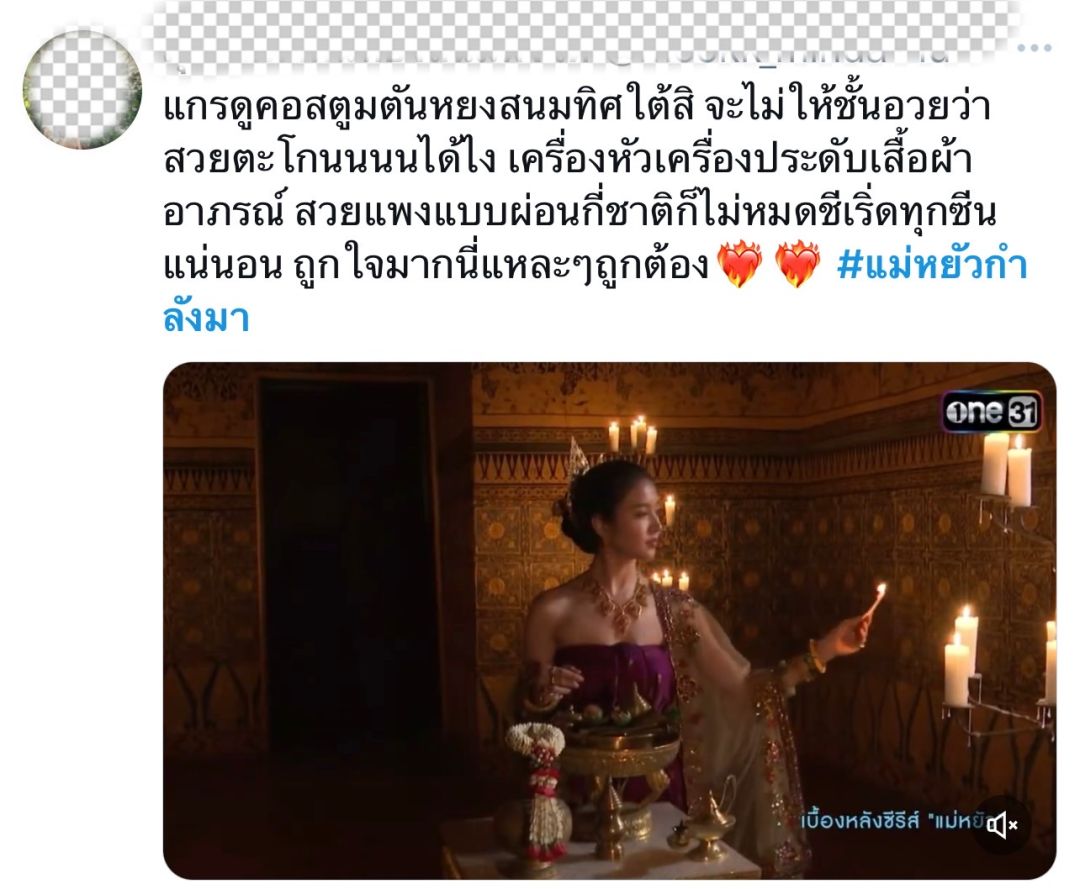Image resolution: width=1080 pixels, height=889 pixels.
Task: Play the video of the woman lighting candles
Action: (610, 620)
